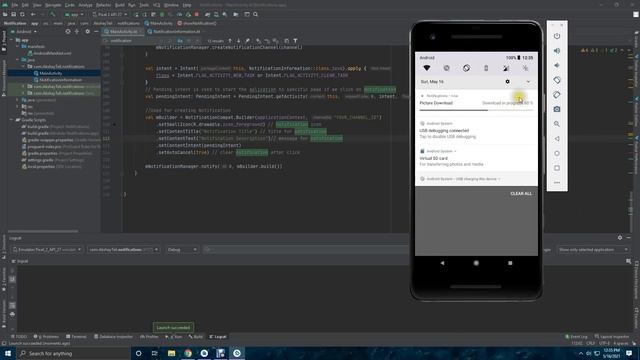Click the horizontal scrollbar below the project tree
This screenshot has height=360, width=640.
pos(42,231)
